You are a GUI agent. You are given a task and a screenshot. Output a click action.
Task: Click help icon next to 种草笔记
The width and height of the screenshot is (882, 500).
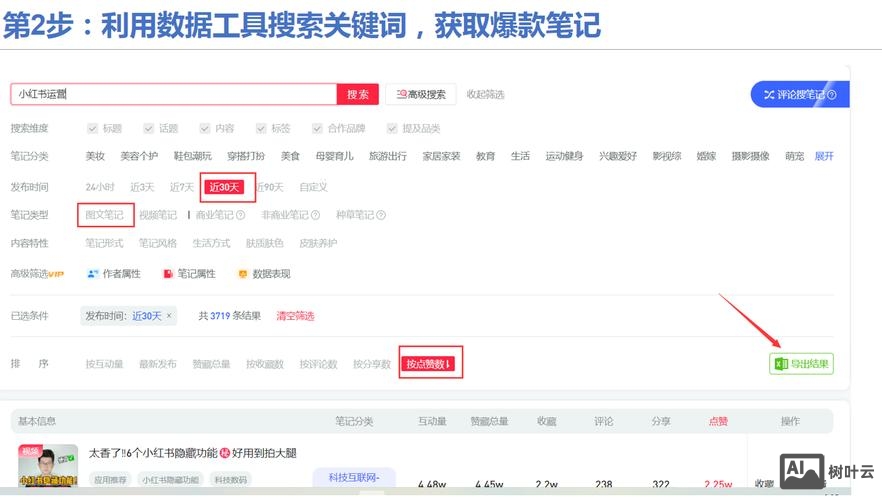click(381, 215)
